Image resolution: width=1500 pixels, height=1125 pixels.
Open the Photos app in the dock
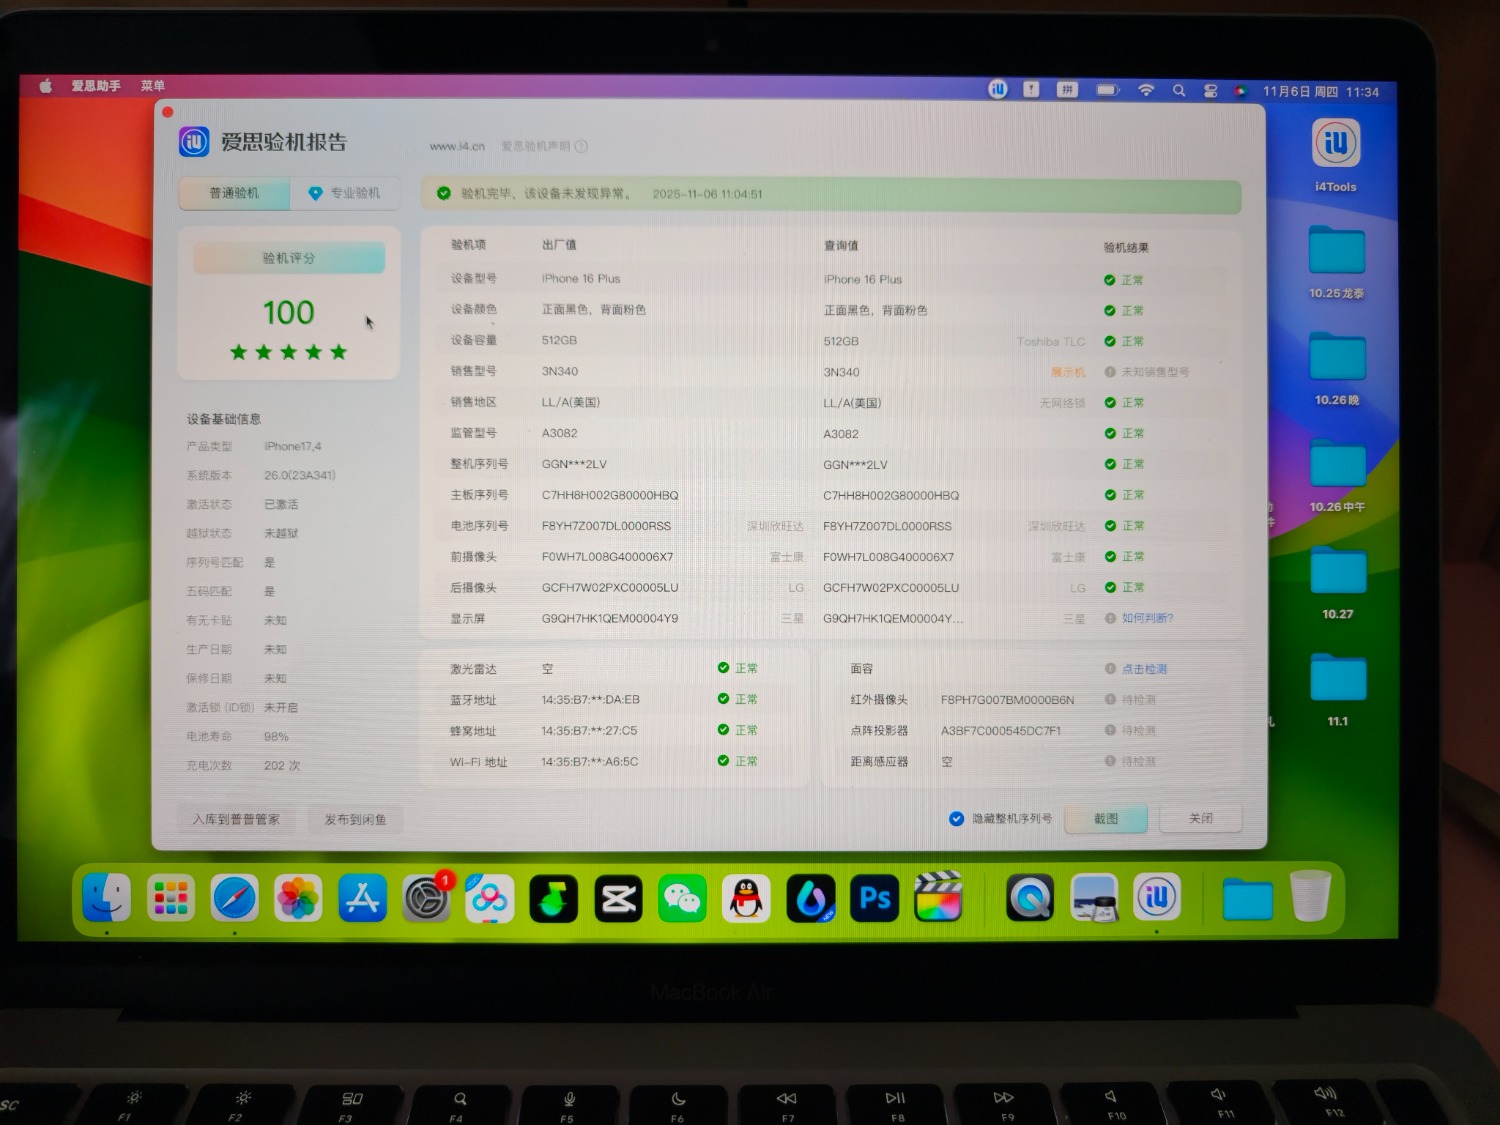[298, 898]
